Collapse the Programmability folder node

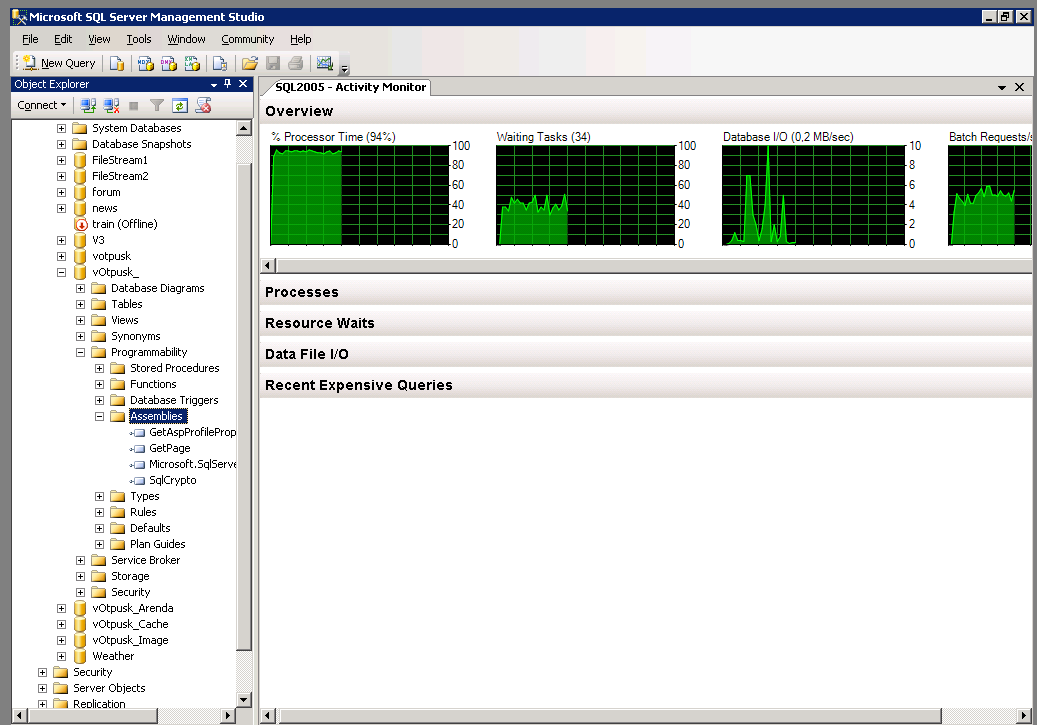pyautogui.click(x=80, y=353)
